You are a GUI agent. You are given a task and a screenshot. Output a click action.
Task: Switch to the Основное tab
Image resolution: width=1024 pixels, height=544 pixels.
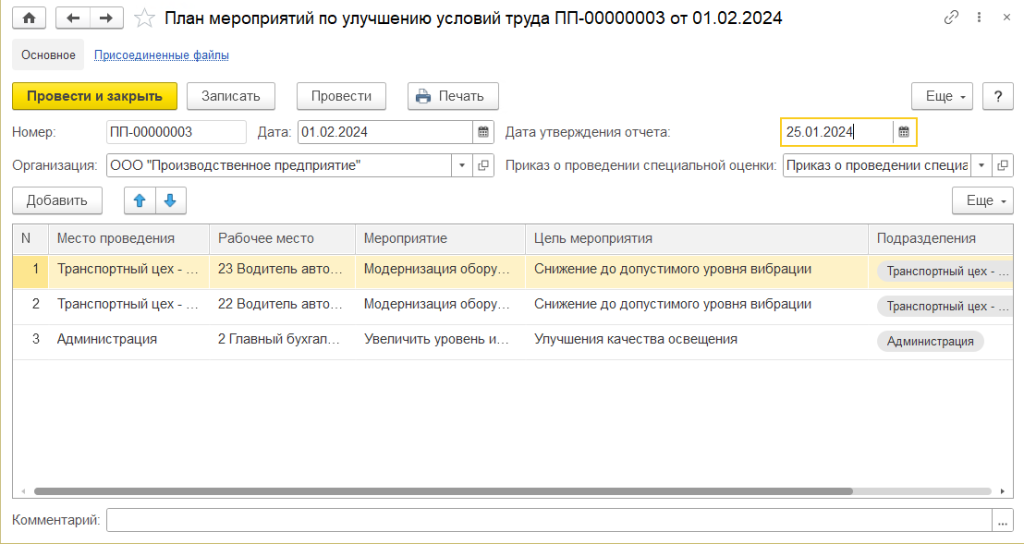(48, 55)
